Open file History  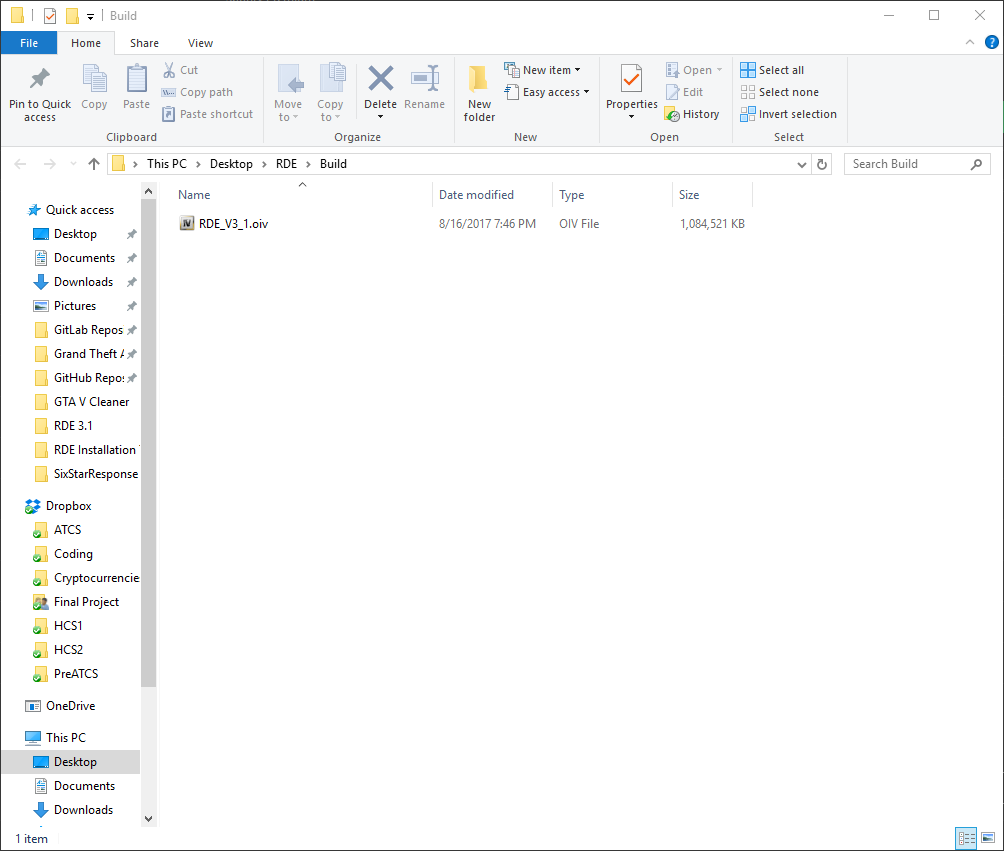[692, 114]
